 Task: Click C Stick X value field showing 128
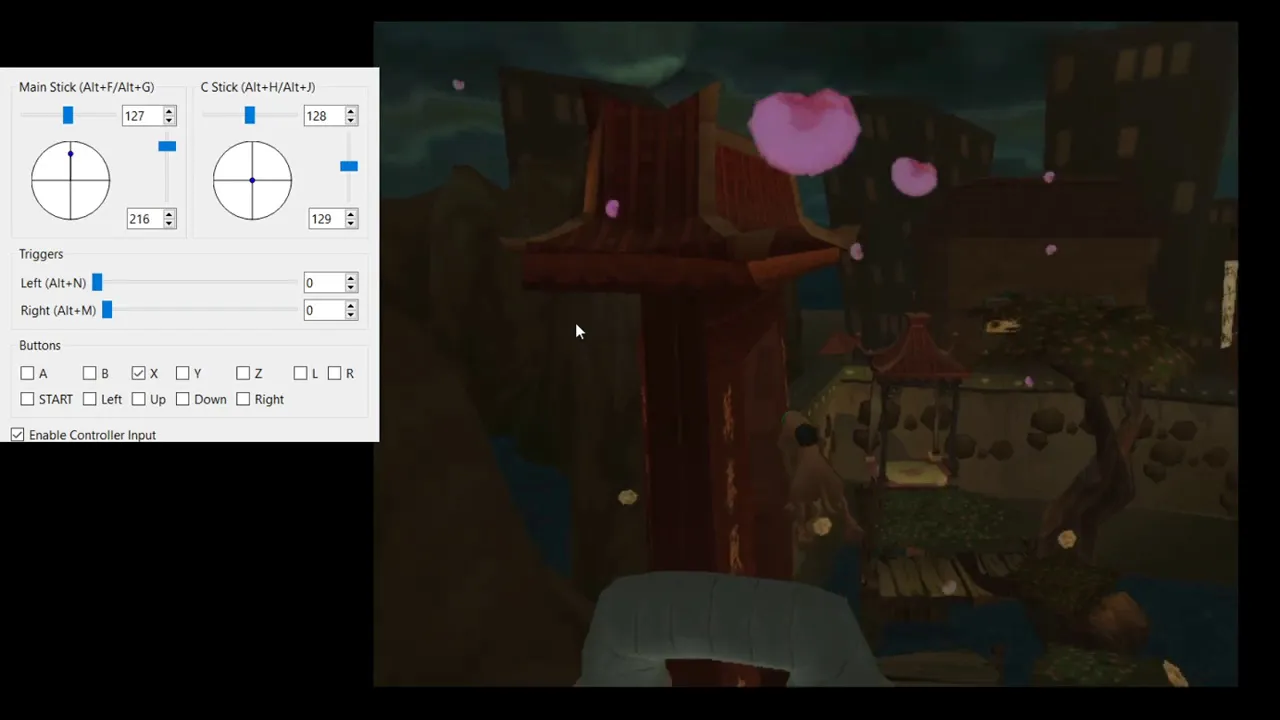tap(323, 116)
